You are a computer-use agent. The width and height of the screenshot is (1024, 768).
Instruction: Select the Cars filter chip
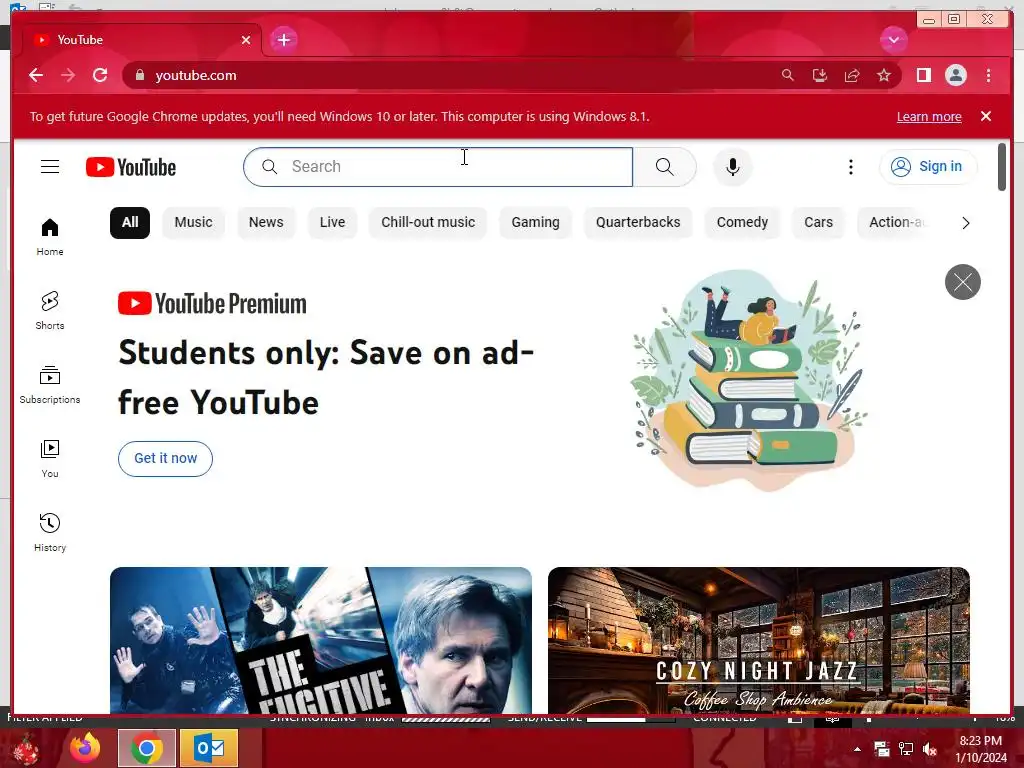pyautogui.click(x=818, y=223)
